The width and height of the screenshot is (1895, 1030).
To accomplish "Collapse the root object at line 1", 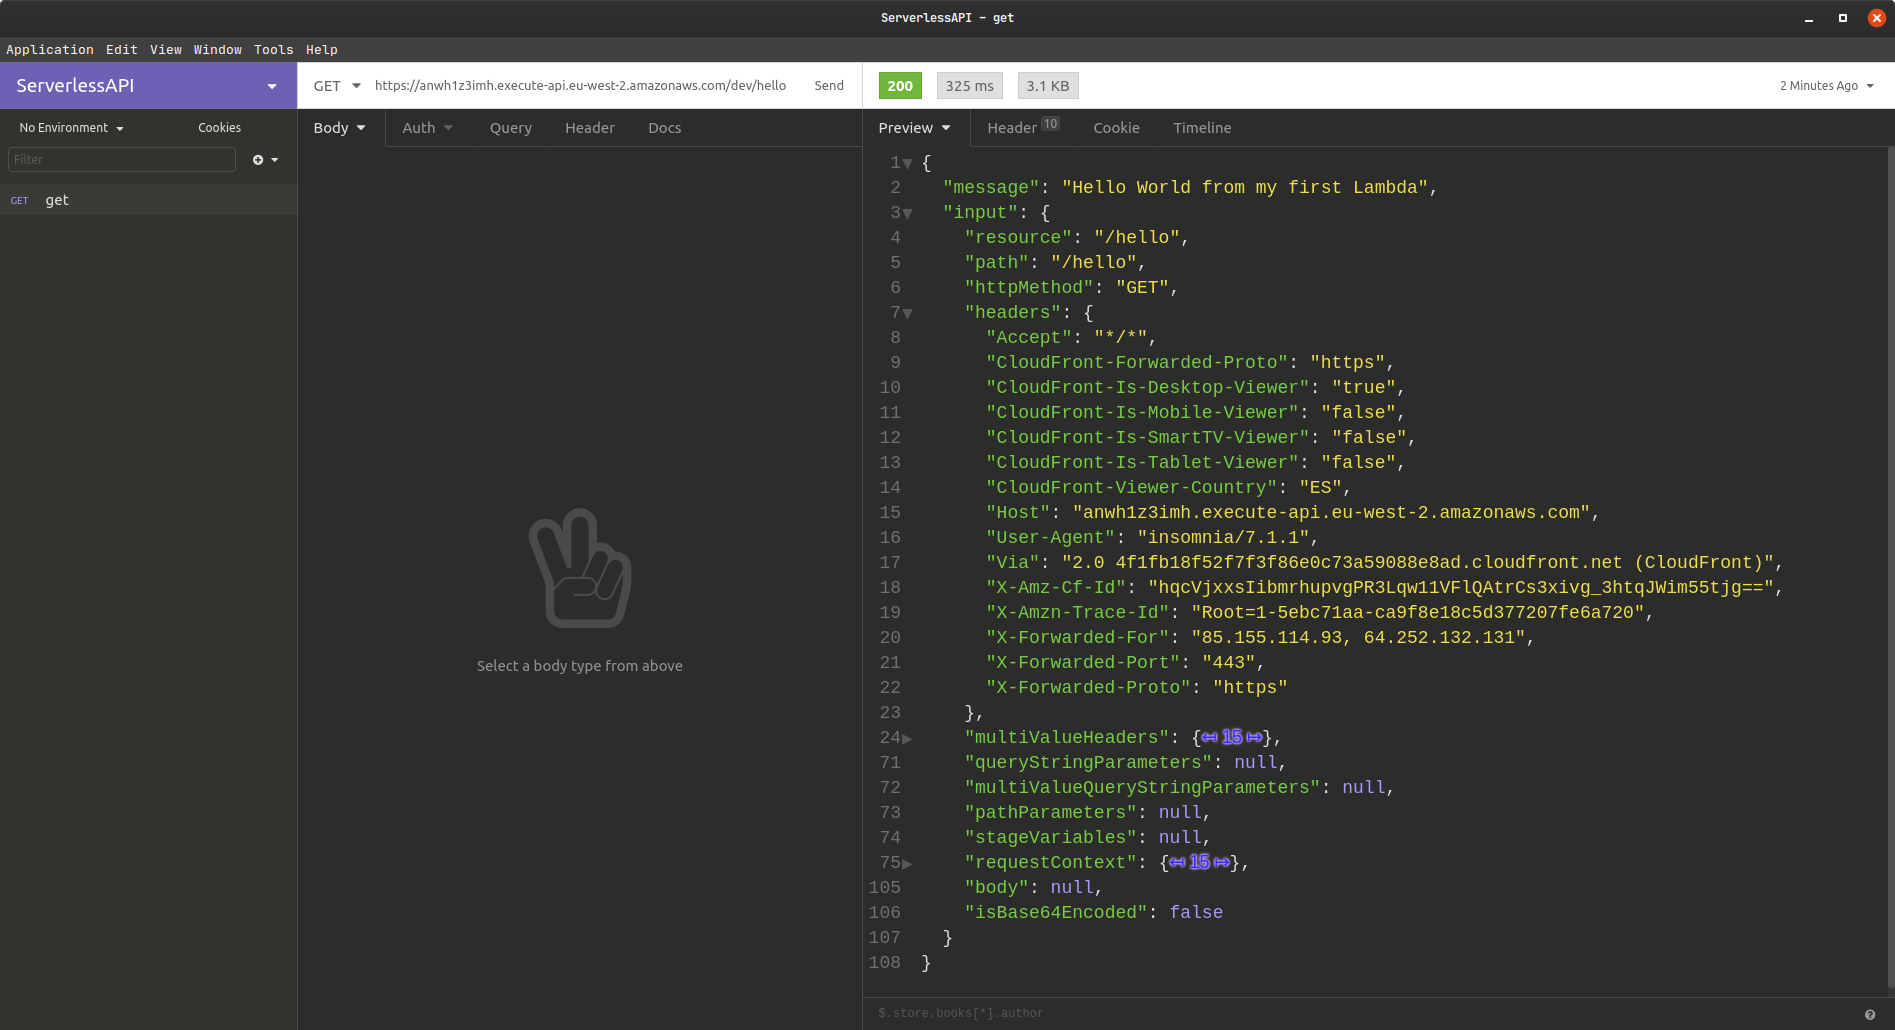I will pyautogui.click(x=907, y=163).
